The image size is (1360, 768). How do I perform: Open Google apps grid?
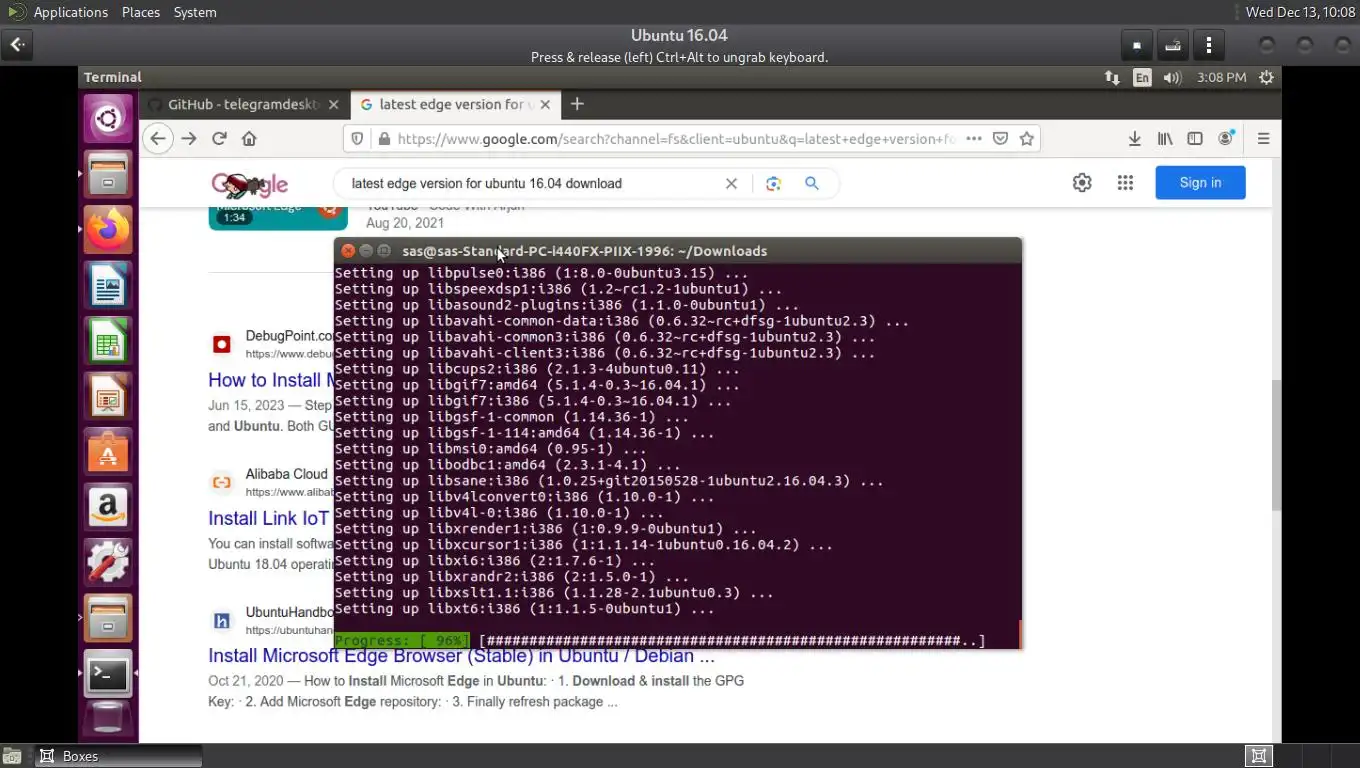pyautogui.click(x=1125, y=183)
